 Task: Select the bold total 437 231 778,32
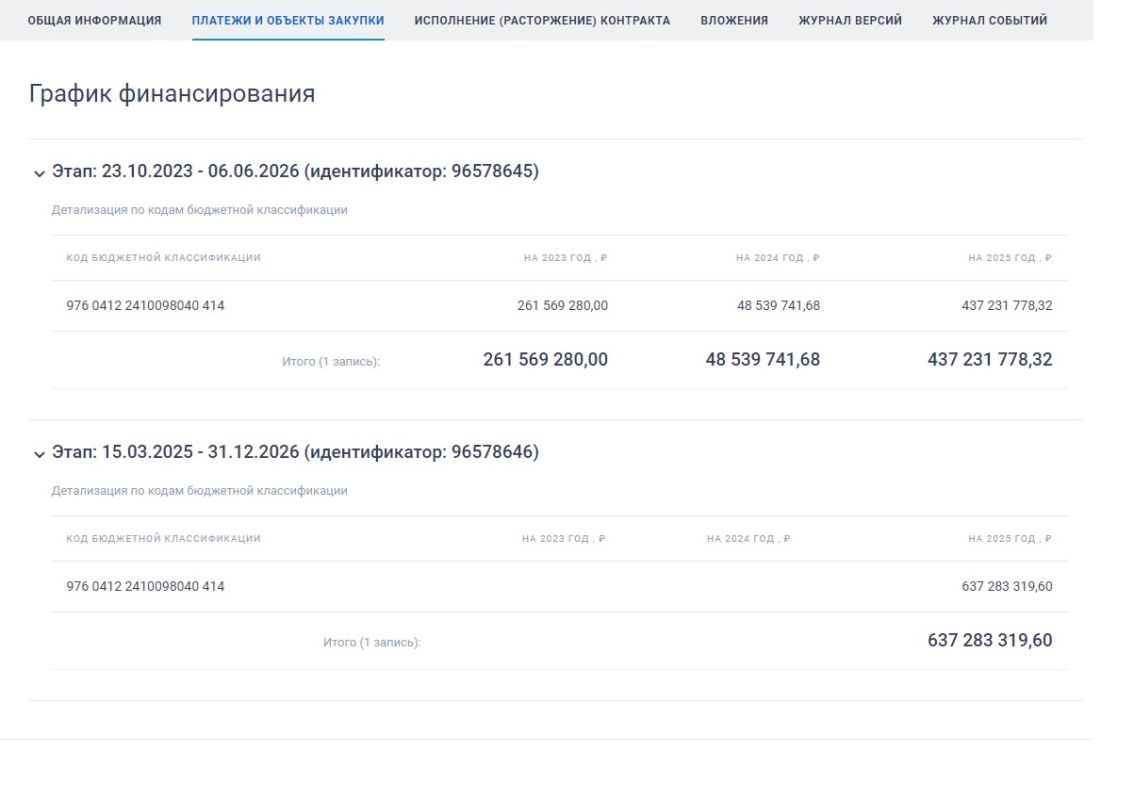[989, 360]
